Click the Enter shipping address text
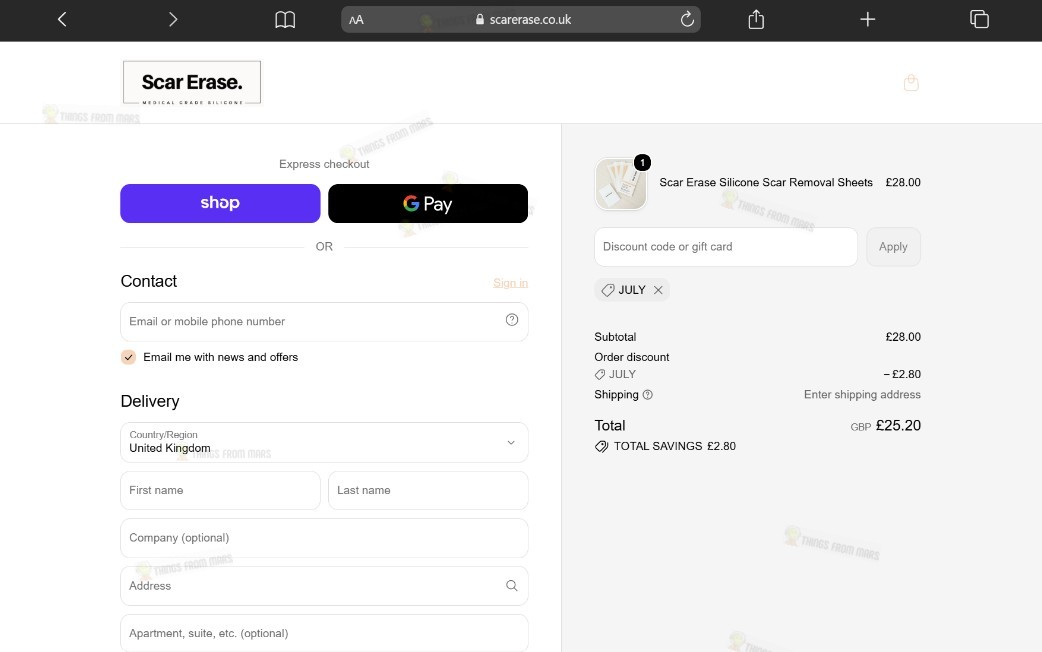The image size is (1042, 652). click(862, 395)
